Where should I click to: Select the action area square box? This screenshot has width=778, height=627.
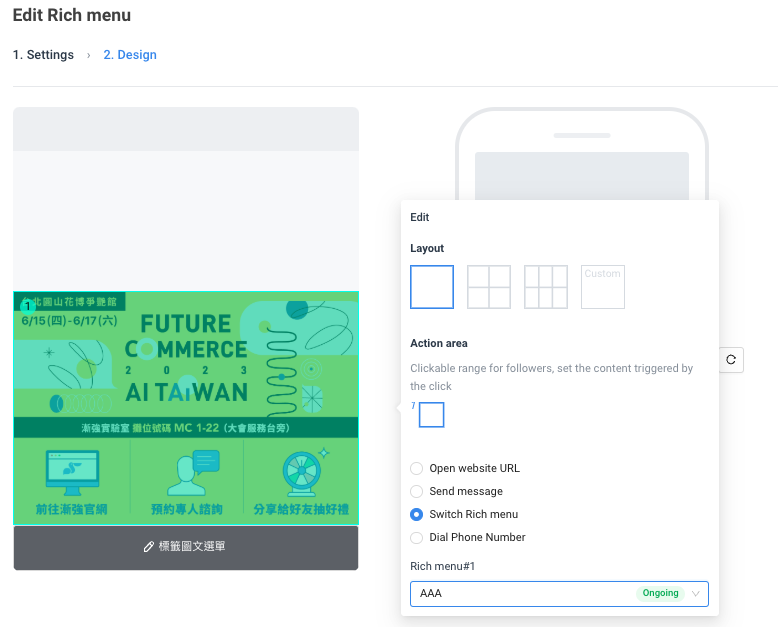[431, 415]
